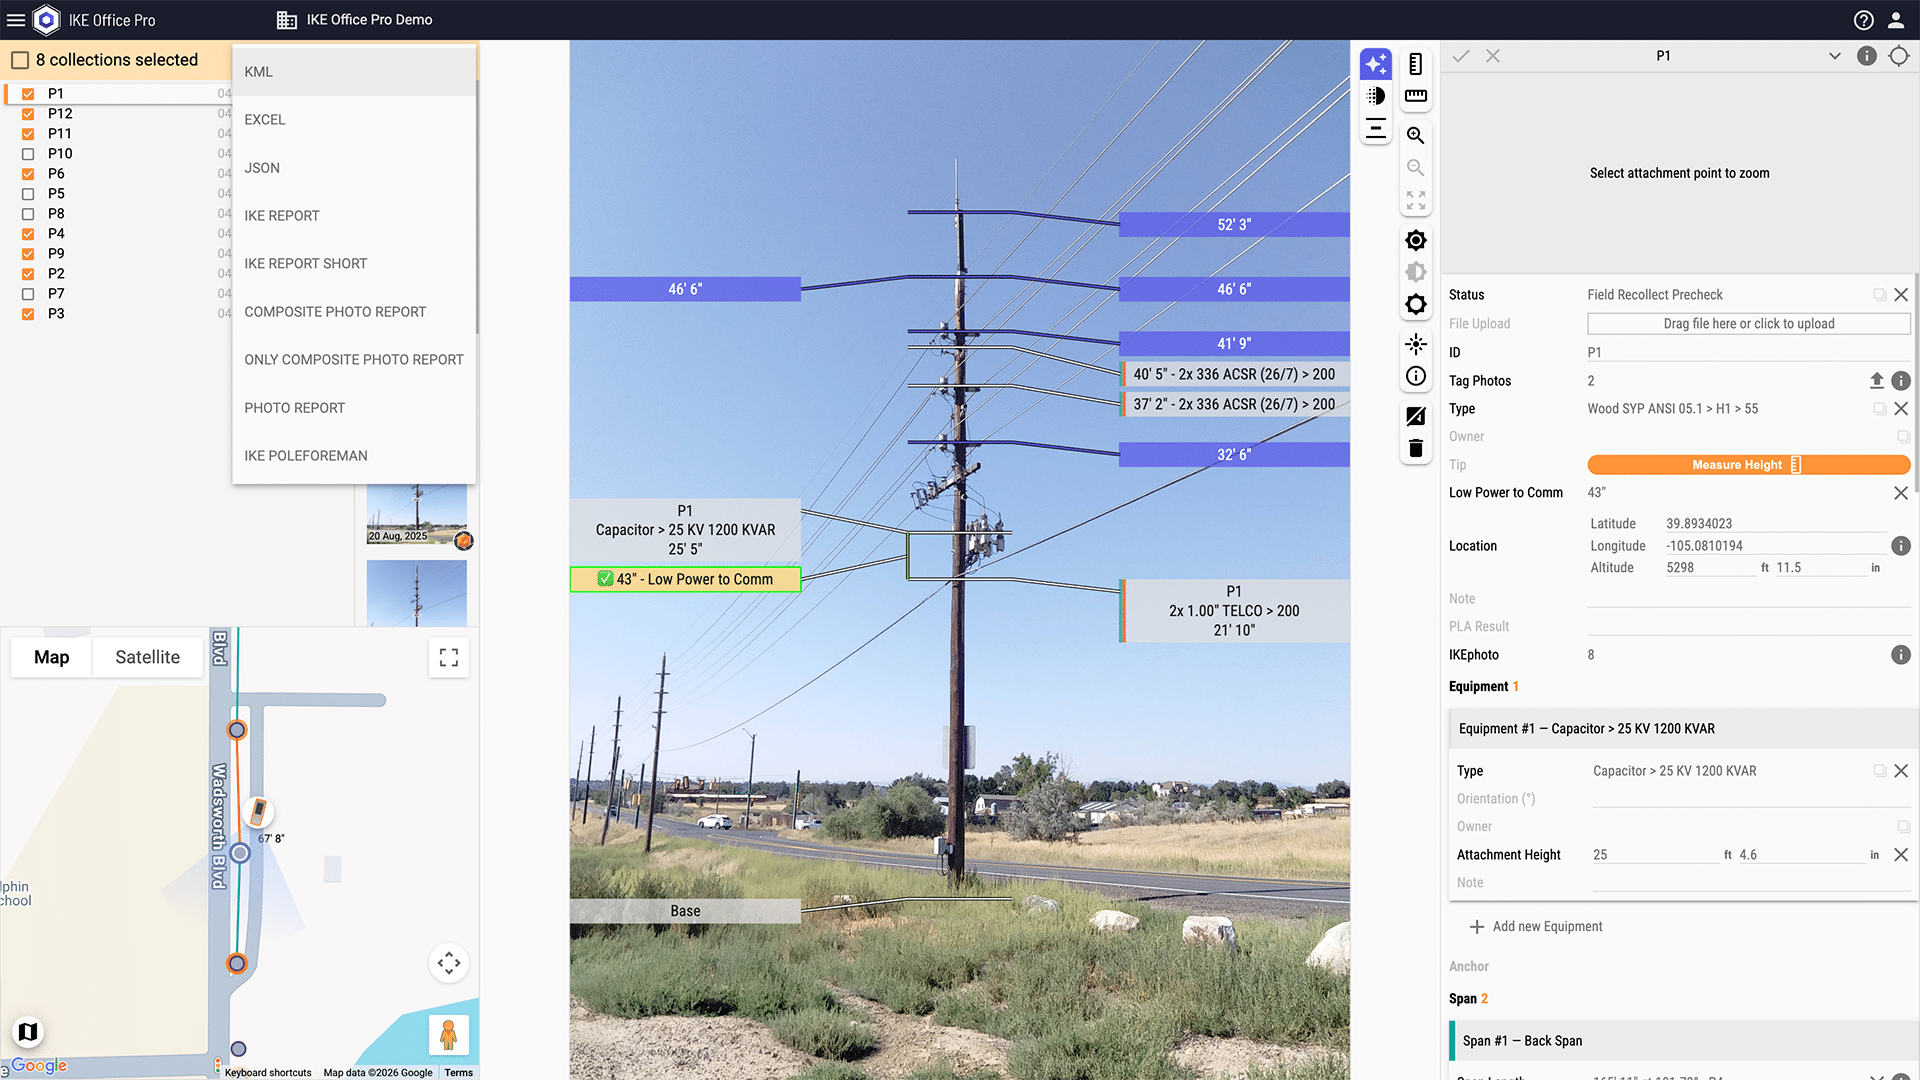
Task: Uncheck the P12 collection checkbox
Action: (28, 114)
